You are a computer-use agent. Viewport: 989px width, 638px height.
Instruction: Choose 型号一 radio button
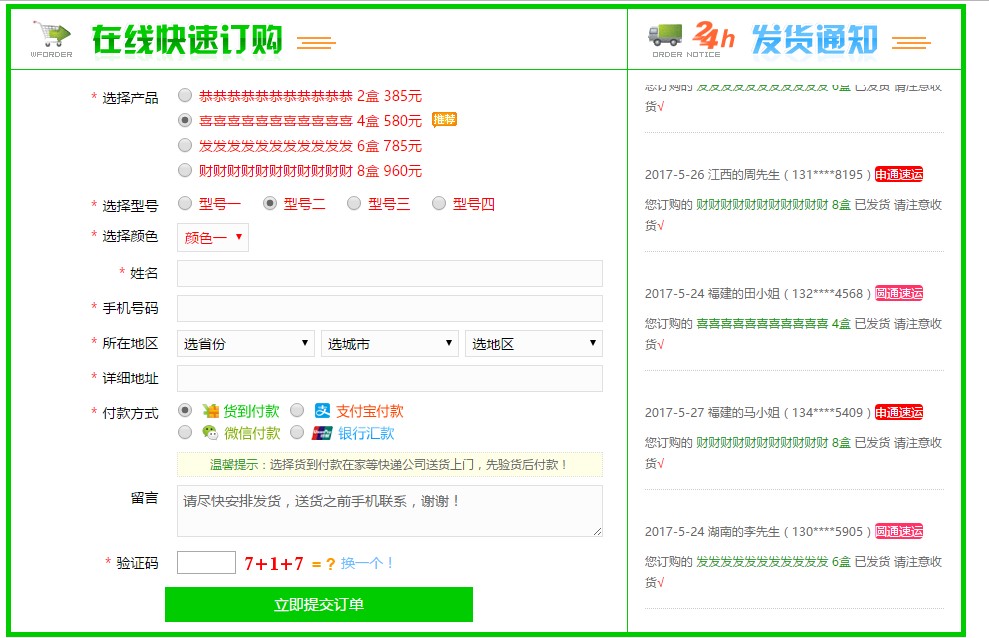click(x=185, y=203)
